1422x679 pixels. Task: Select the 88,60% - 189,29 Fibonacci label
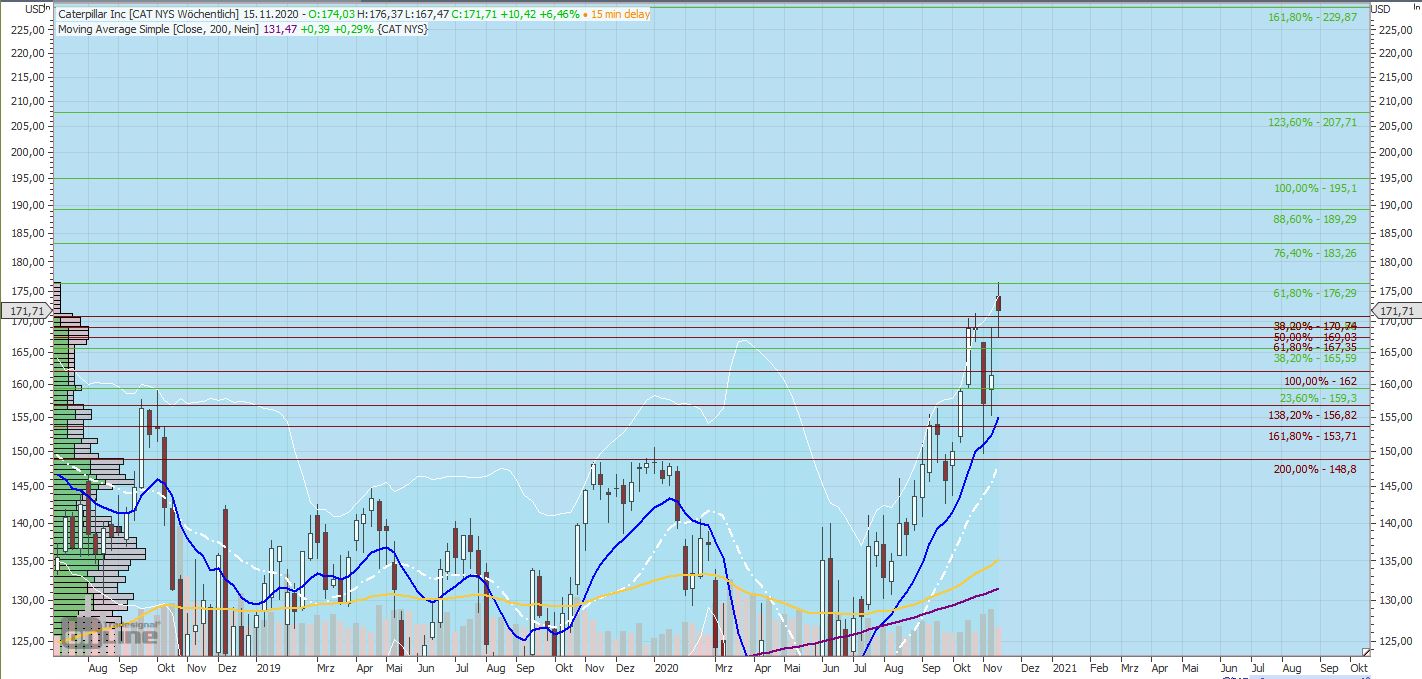(x=1315, y=219)
